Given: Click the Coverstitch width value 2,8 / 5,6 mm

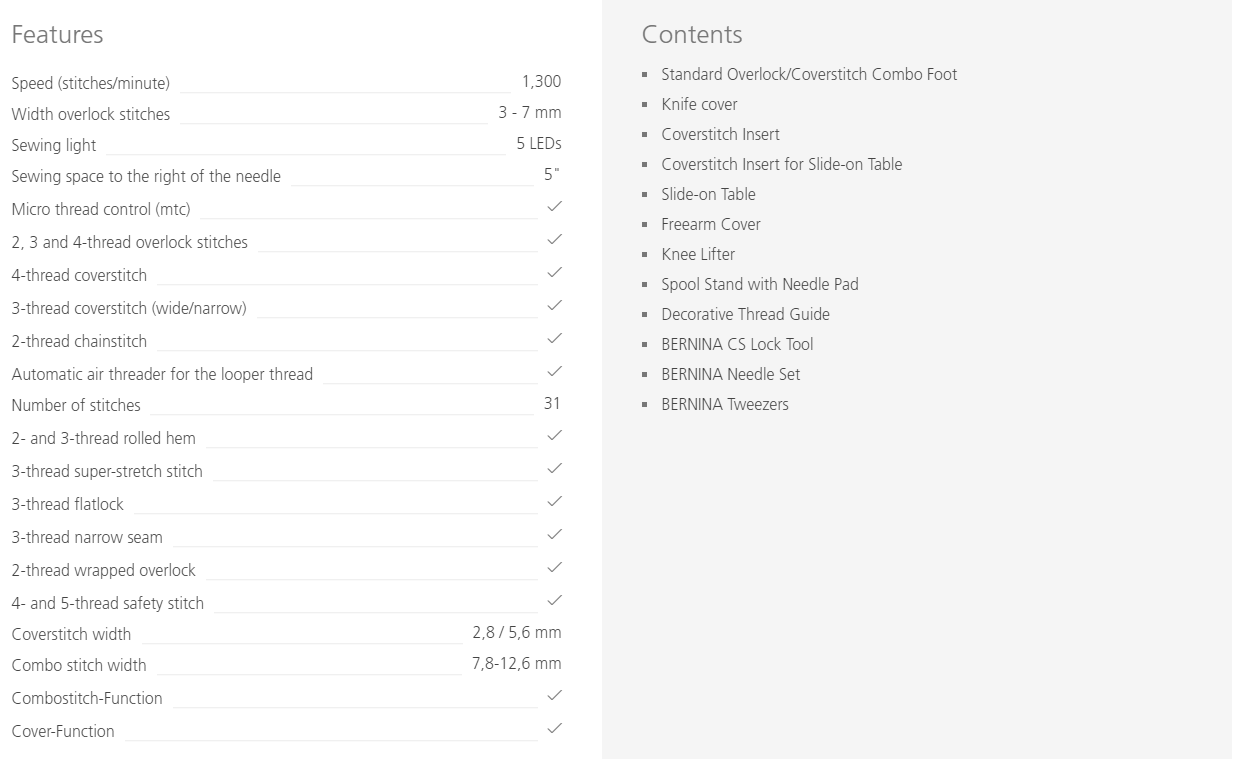Looking at the screenshot, I should [517, 632].
